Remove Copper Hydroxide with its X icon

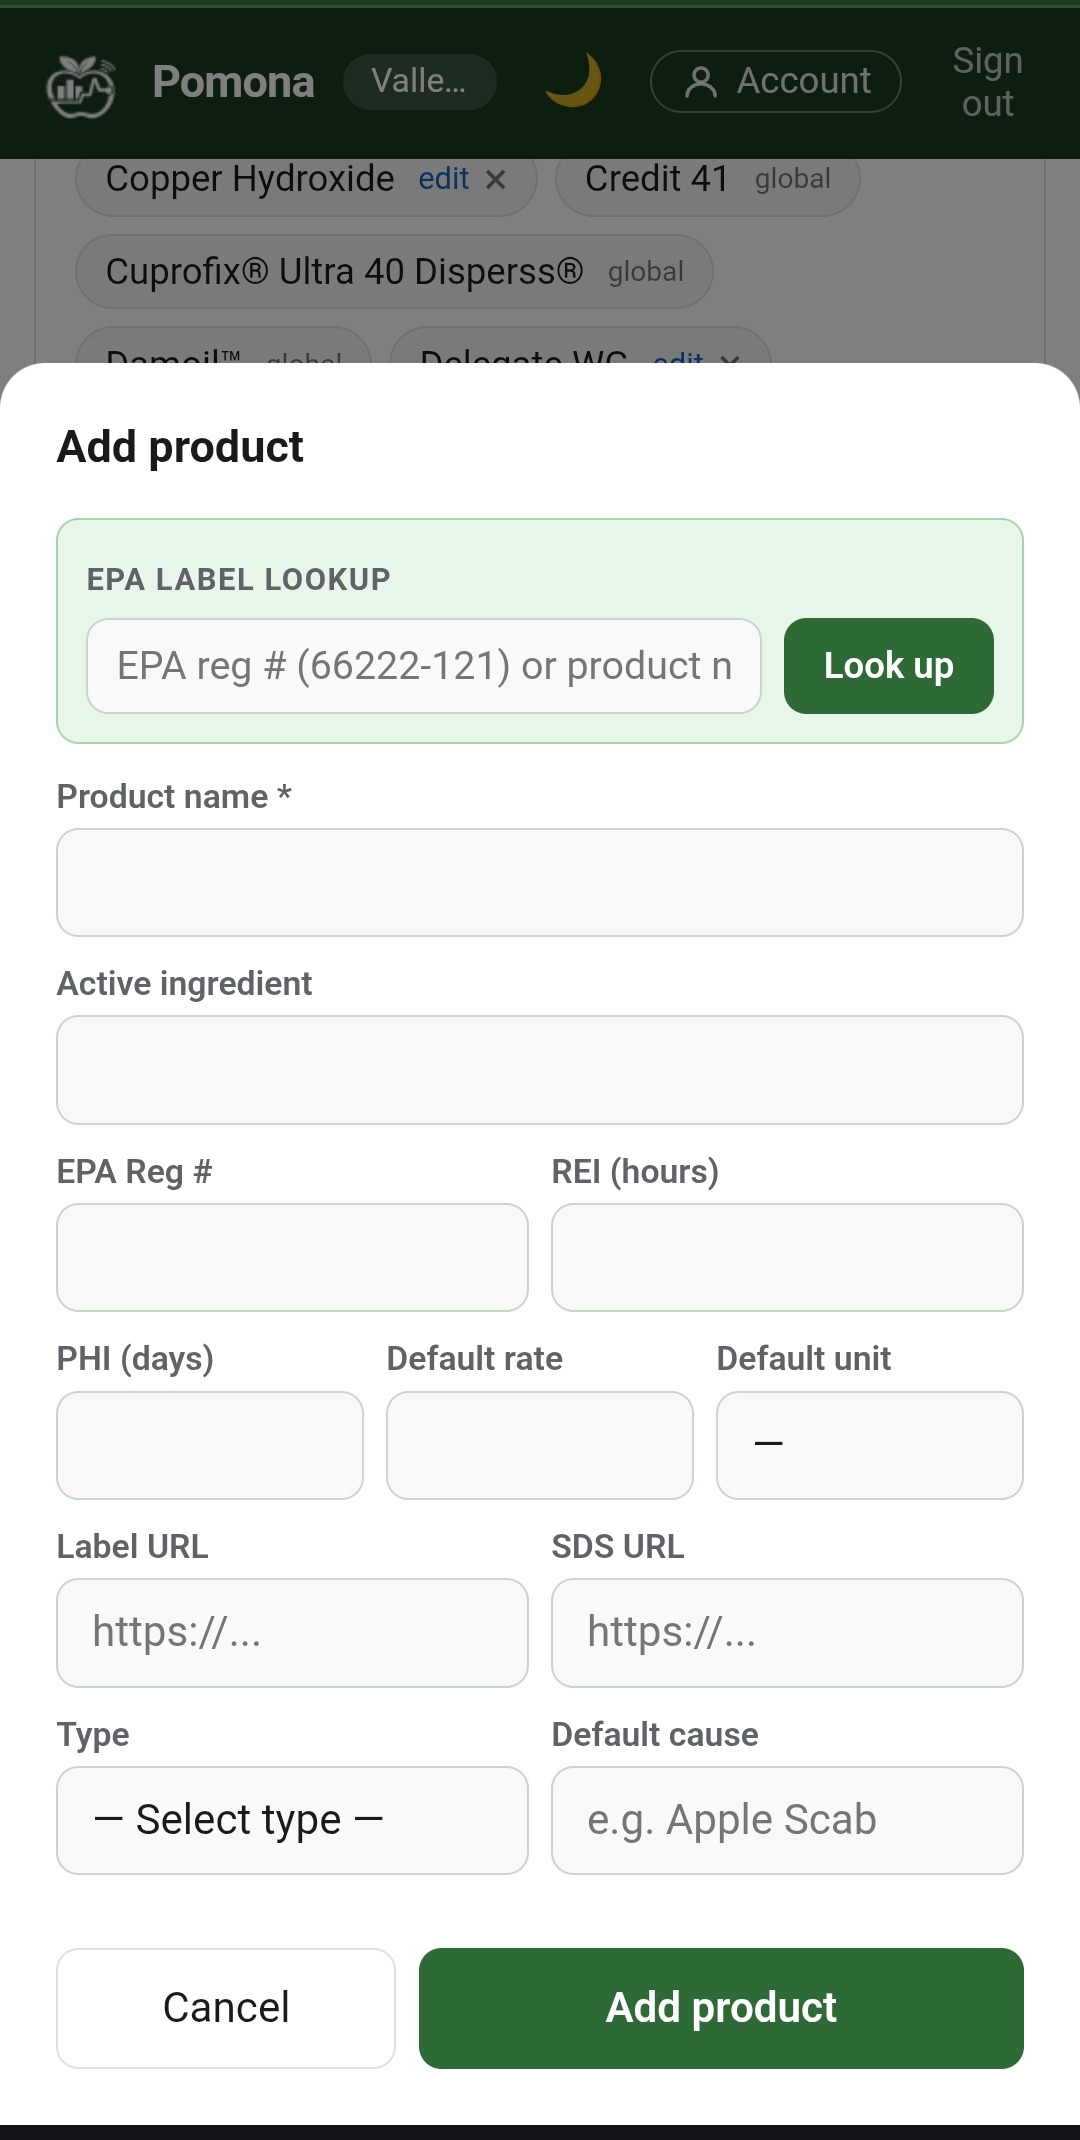[496, 180]
